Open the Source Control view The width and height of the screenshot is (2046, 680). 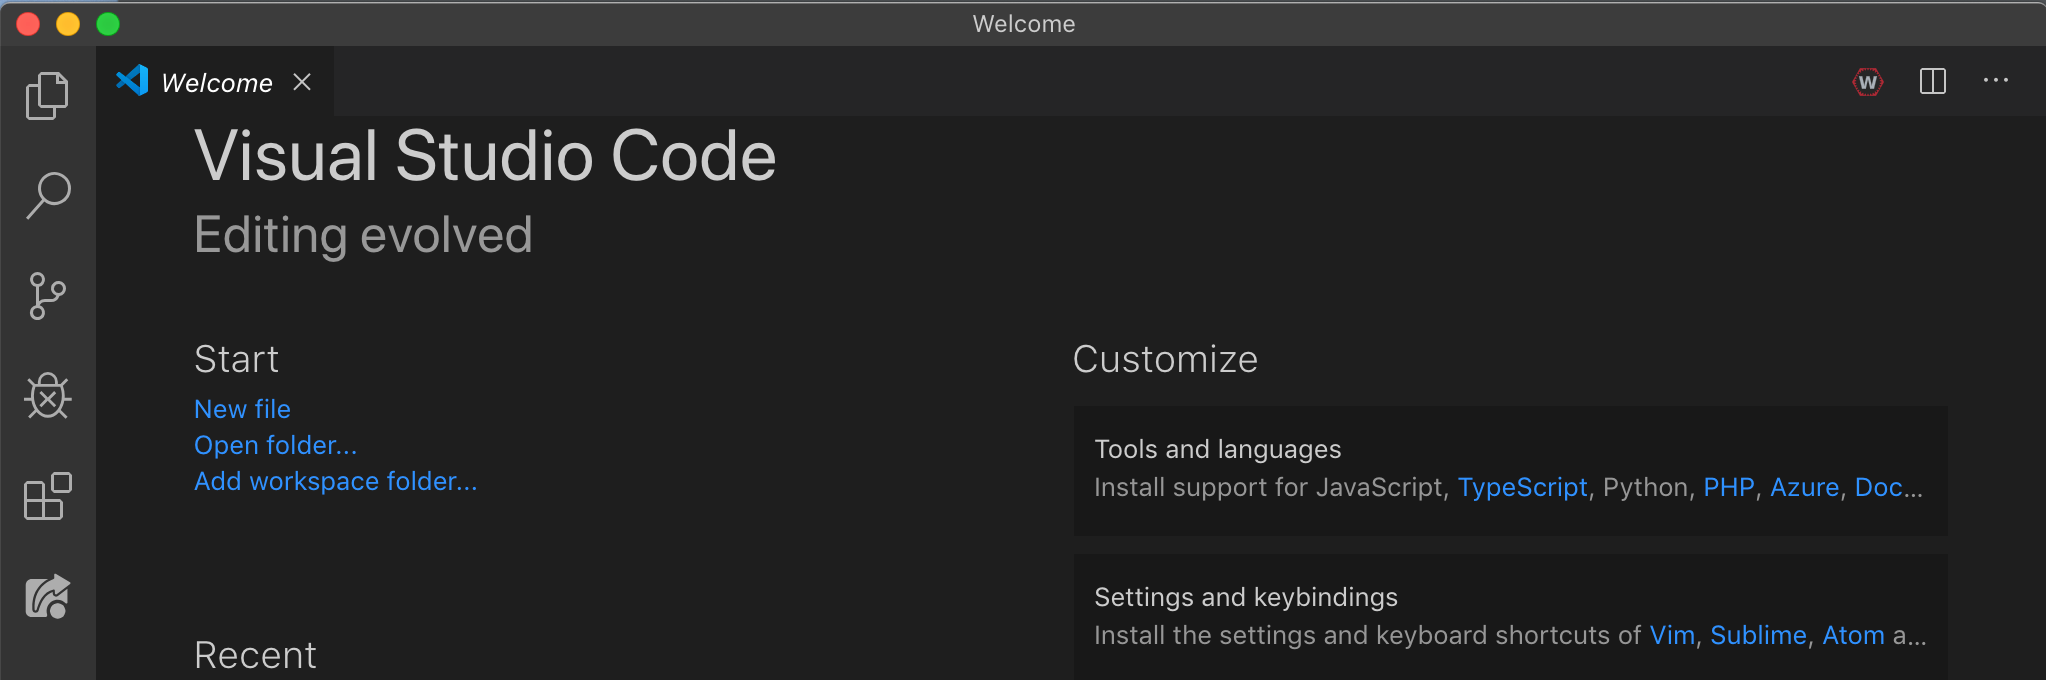pos(47,296)
